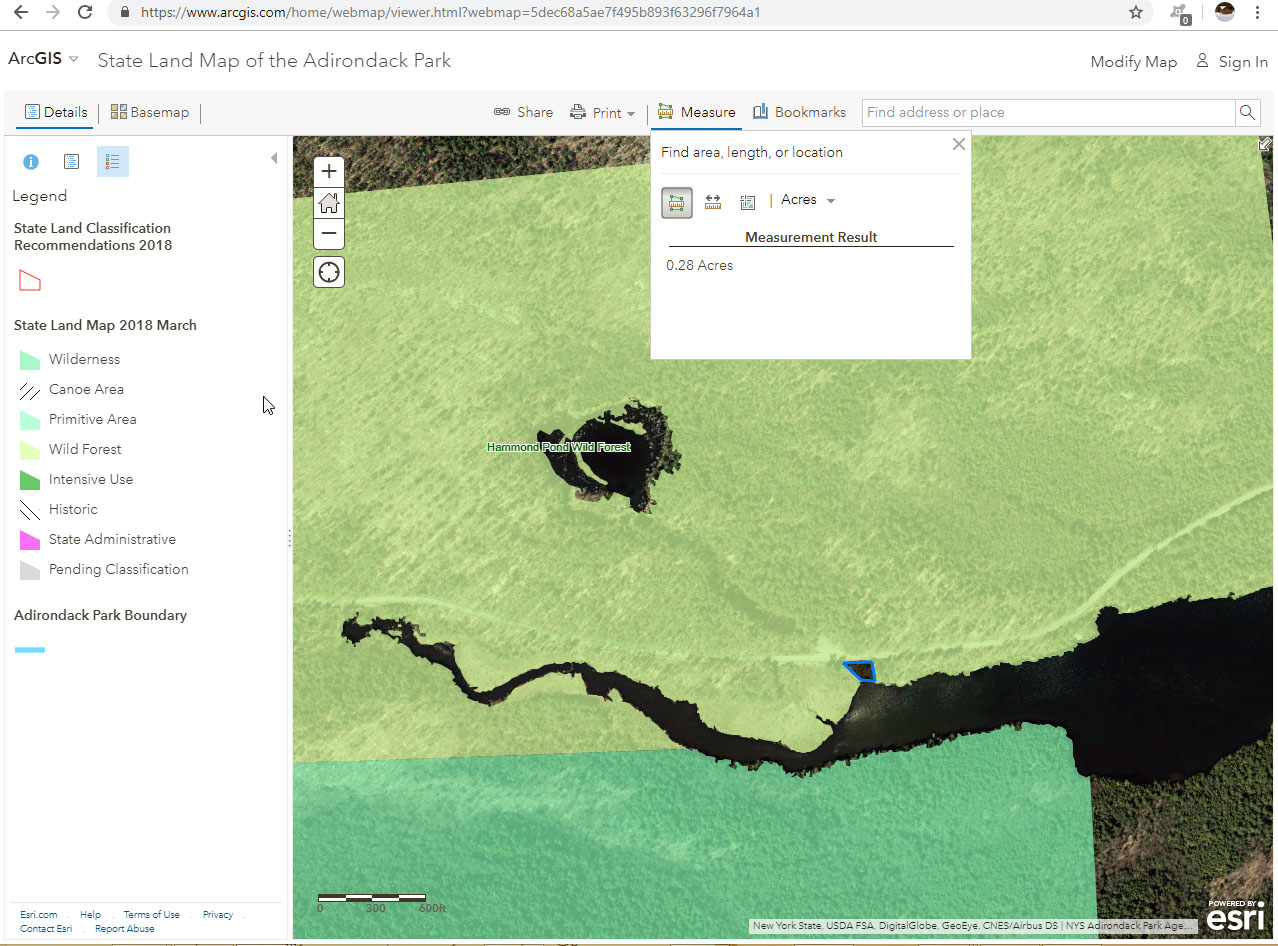Click the Modify Map link
The height and width of the screenshot is (946, 1278).
(x=1133, y=62)
